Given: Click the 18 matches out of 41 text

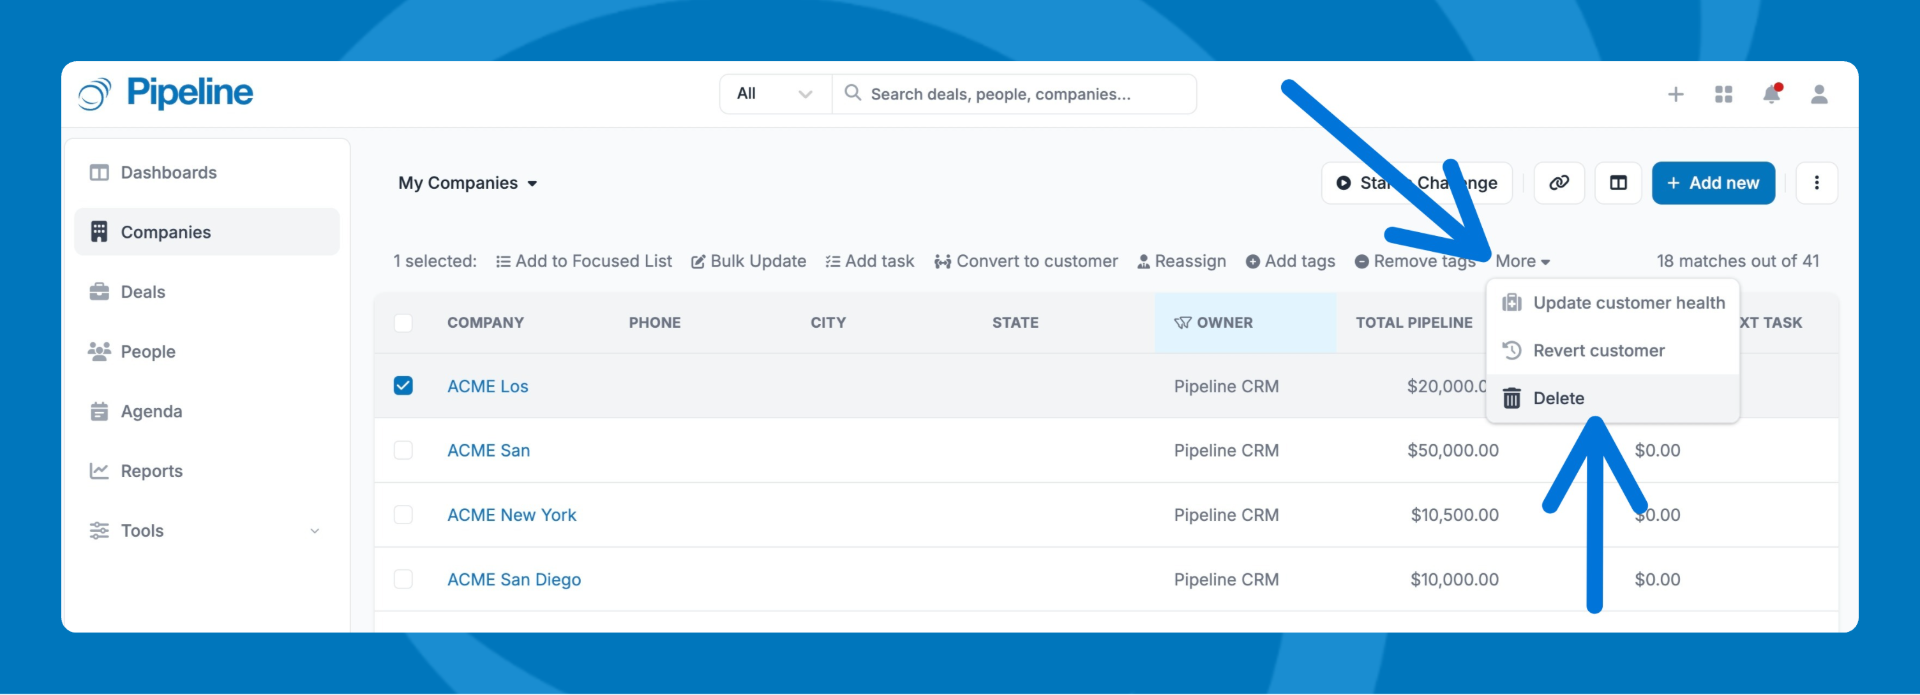Looking at the screenshot, I should [x=1738, y=261].
